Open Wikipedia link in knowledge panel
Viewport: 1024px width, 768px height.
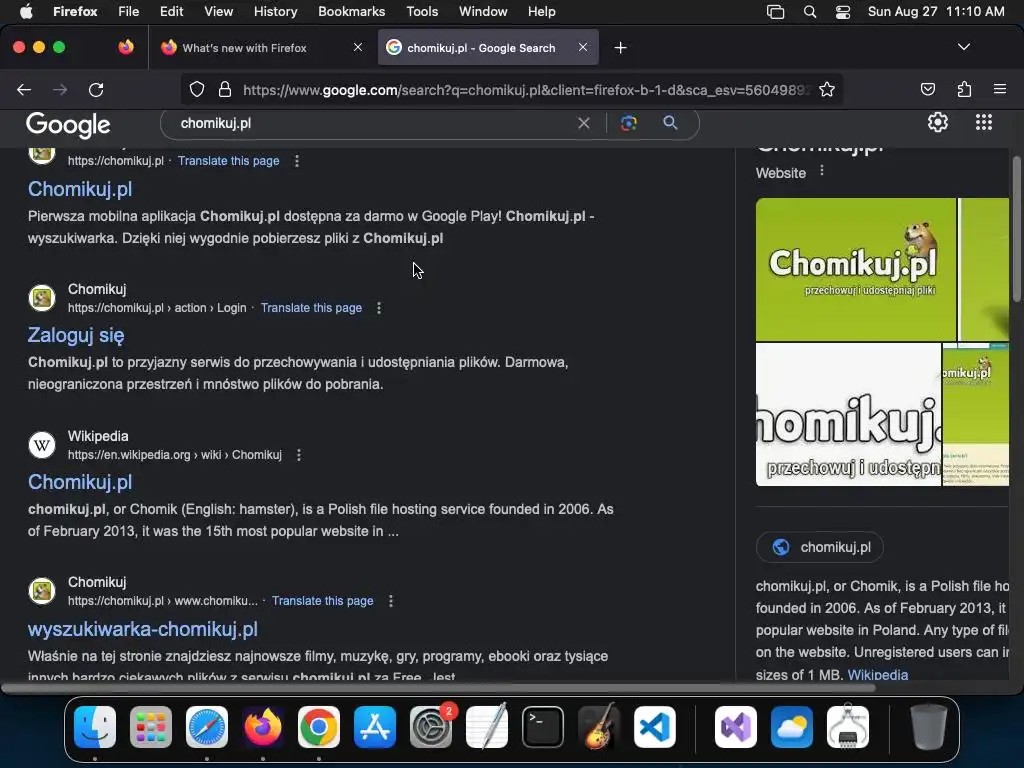[x=877, y=675]
